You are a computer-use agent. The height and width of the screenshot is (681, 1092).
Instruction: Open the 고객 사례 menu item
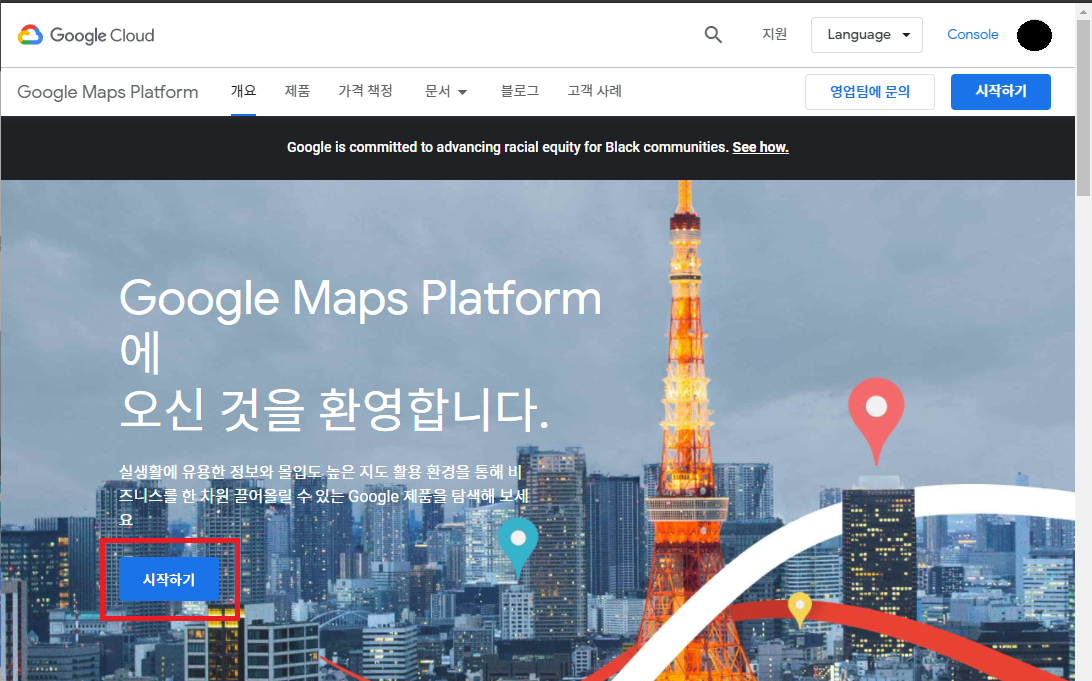point(595,91)
